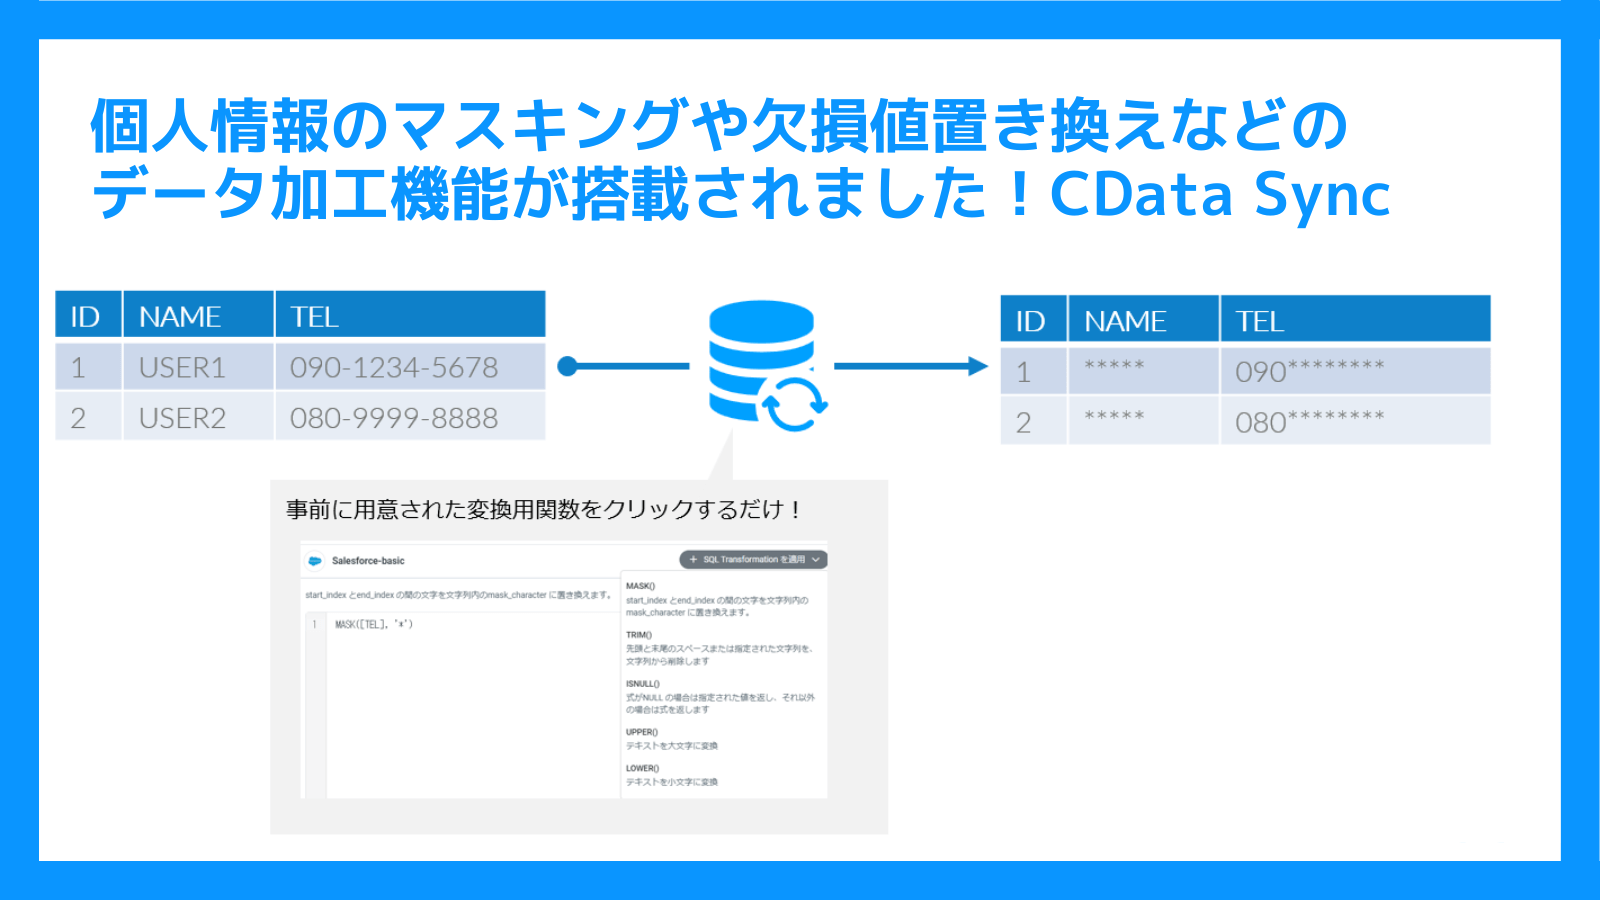Select the UPPER() function entry
Viewport: 1600px width, 900px height.
[642, 732]
